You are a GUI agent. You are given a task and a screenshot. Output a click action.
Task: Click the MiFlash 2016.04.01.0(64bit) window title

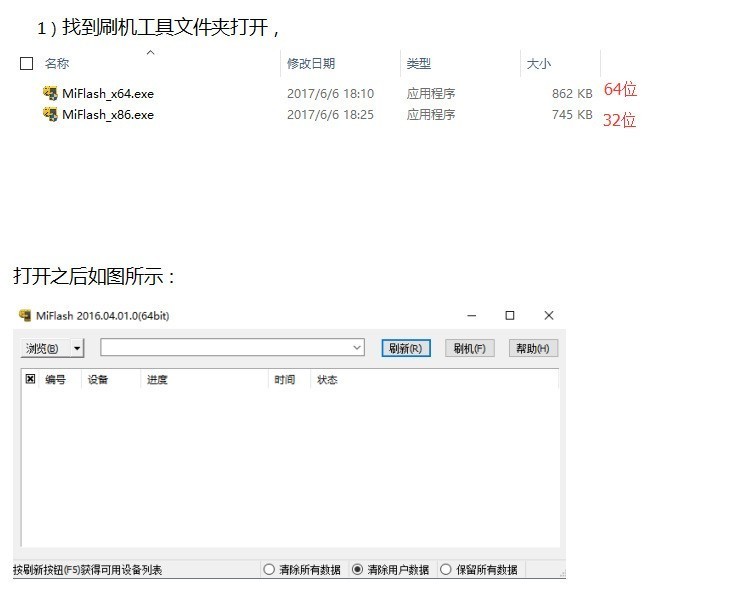pyautogui.click(x=103, y=316)
